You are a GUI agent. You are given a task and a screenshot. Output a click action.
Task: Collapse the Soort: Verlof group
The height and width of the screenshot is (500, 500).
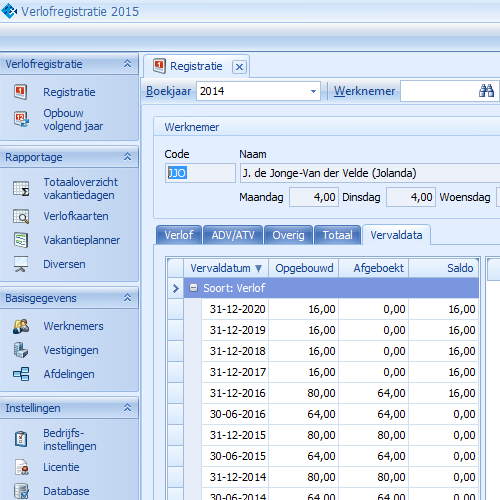[193, 288]
